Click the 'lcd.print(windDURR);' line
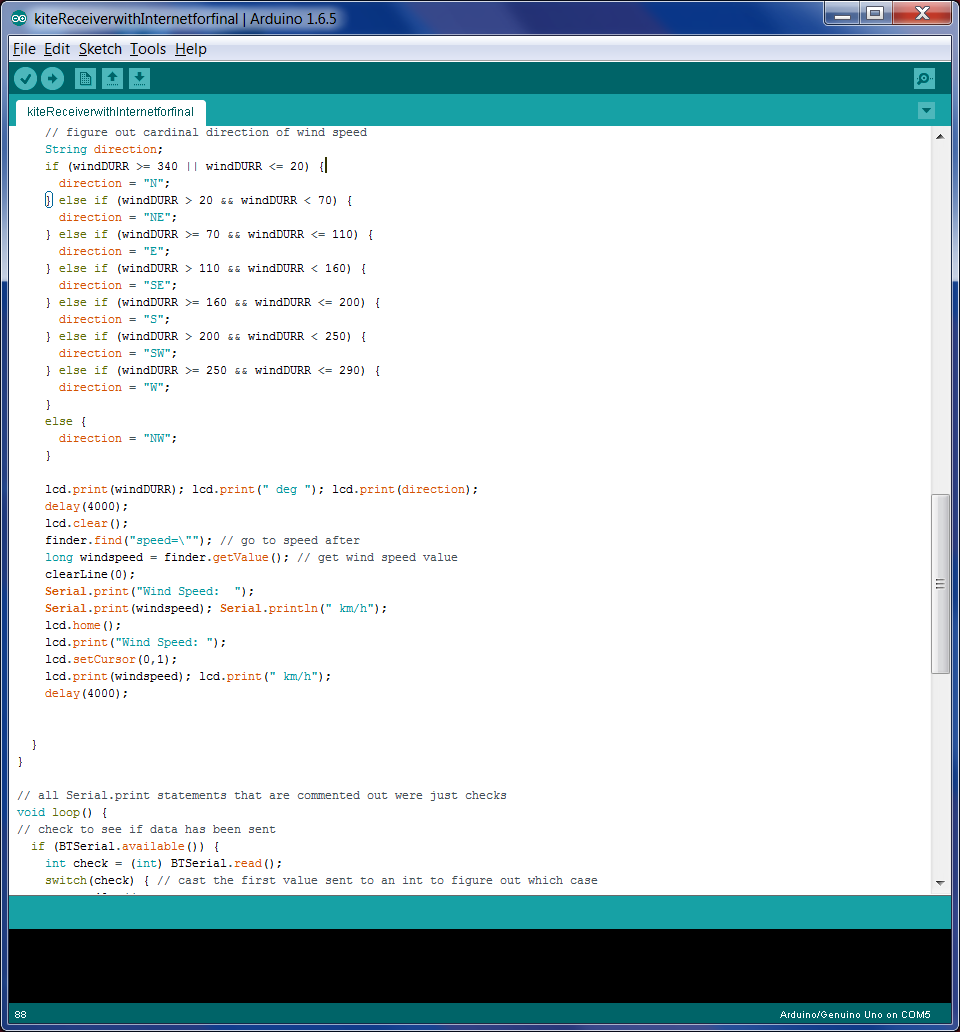This screenshot has height=1032, width=960. tap(261, 490)
